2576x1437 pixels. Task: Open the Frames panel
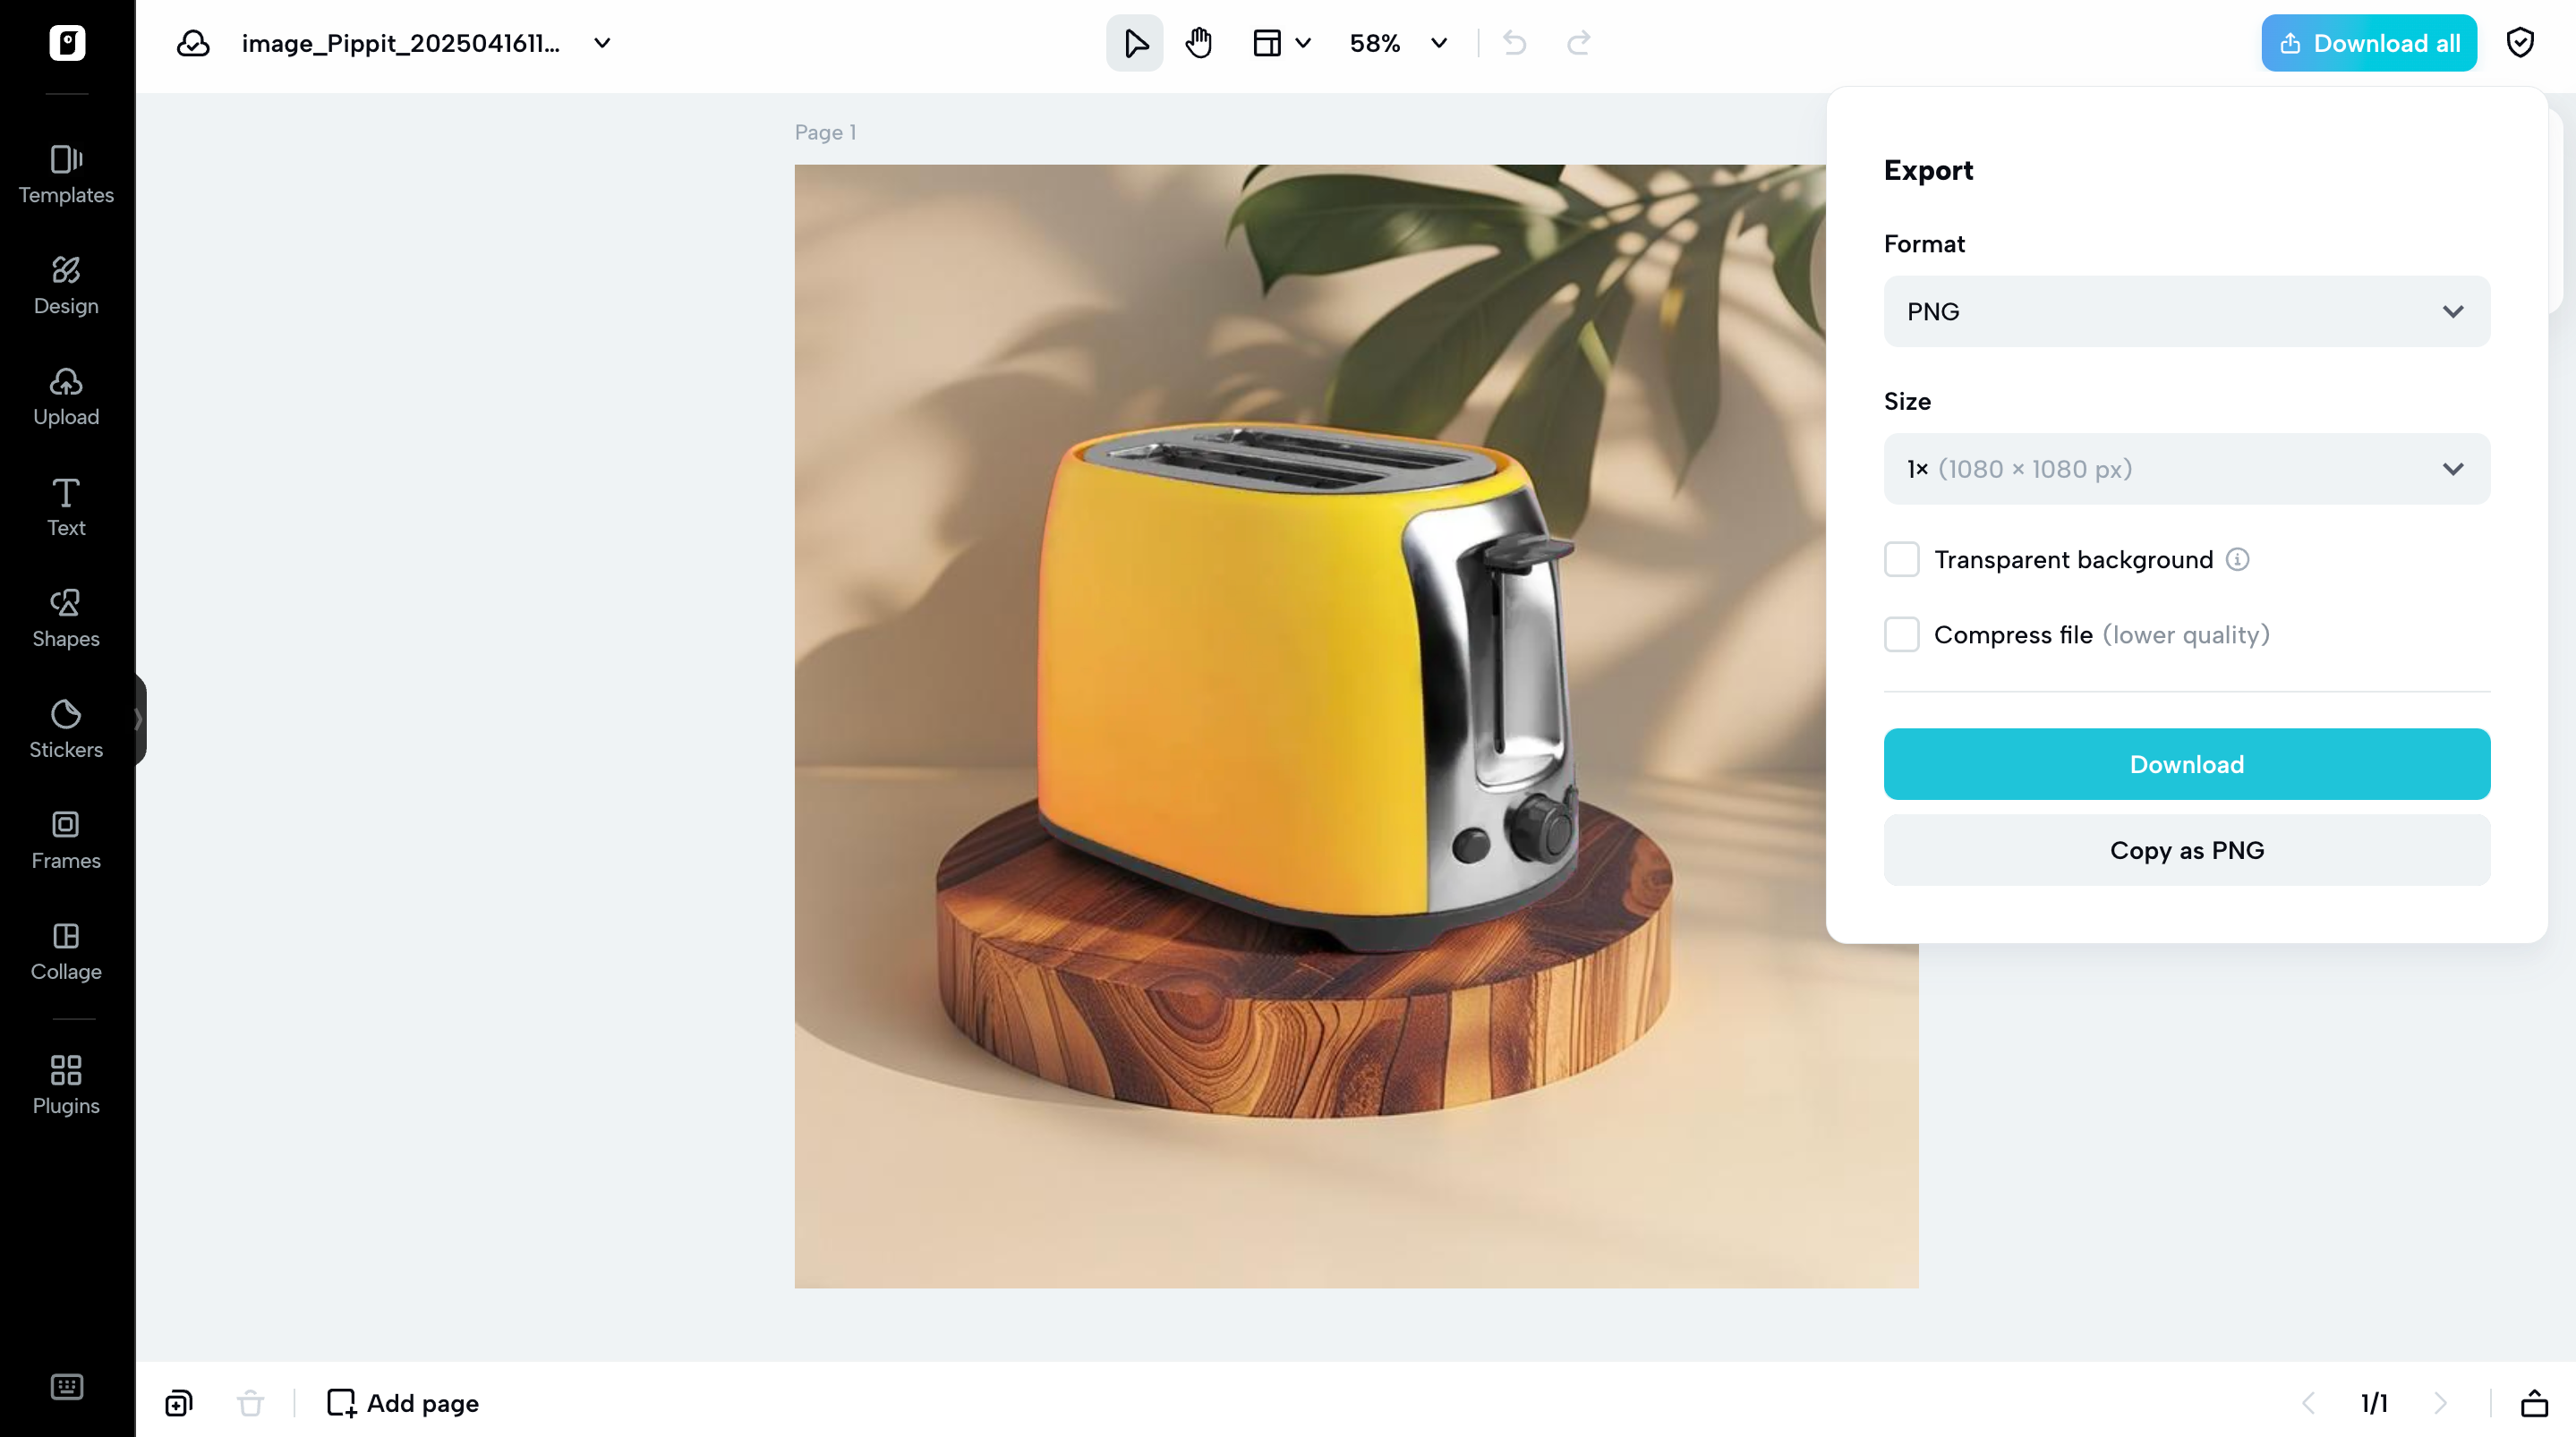tap(66, 840)
